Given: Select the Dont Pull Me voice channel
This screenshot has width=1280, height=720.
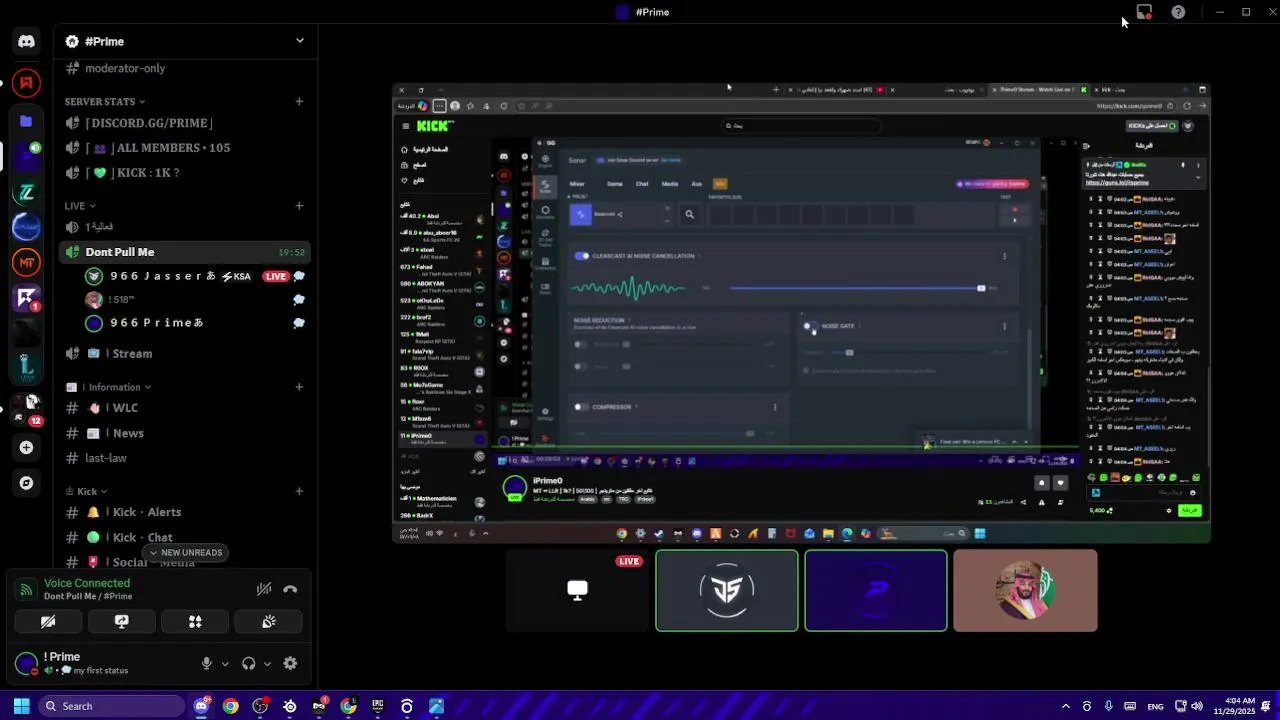Looking at the screenshot, I should (x=184, y=252).
